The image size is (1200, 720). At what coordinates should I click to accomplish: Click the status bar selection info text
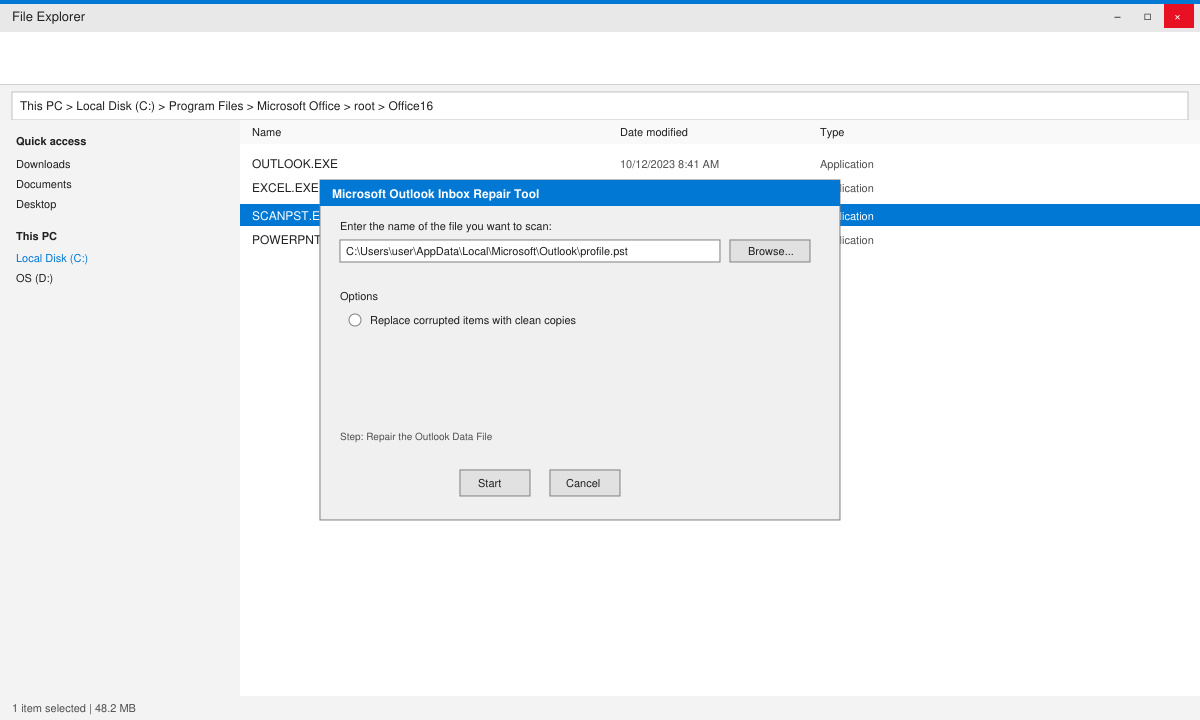74,708
